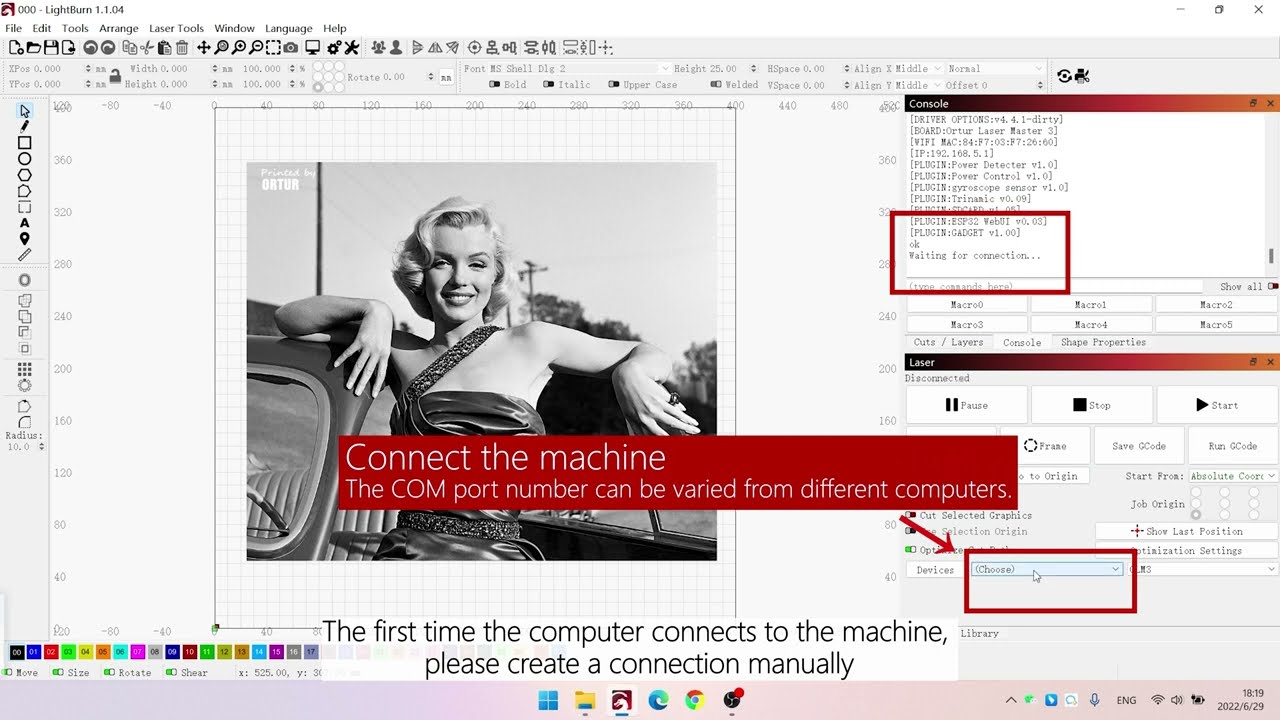Click the Pause button
Image resolution: width=1280 pixels, height=720 pixels.
pos(966,405)
